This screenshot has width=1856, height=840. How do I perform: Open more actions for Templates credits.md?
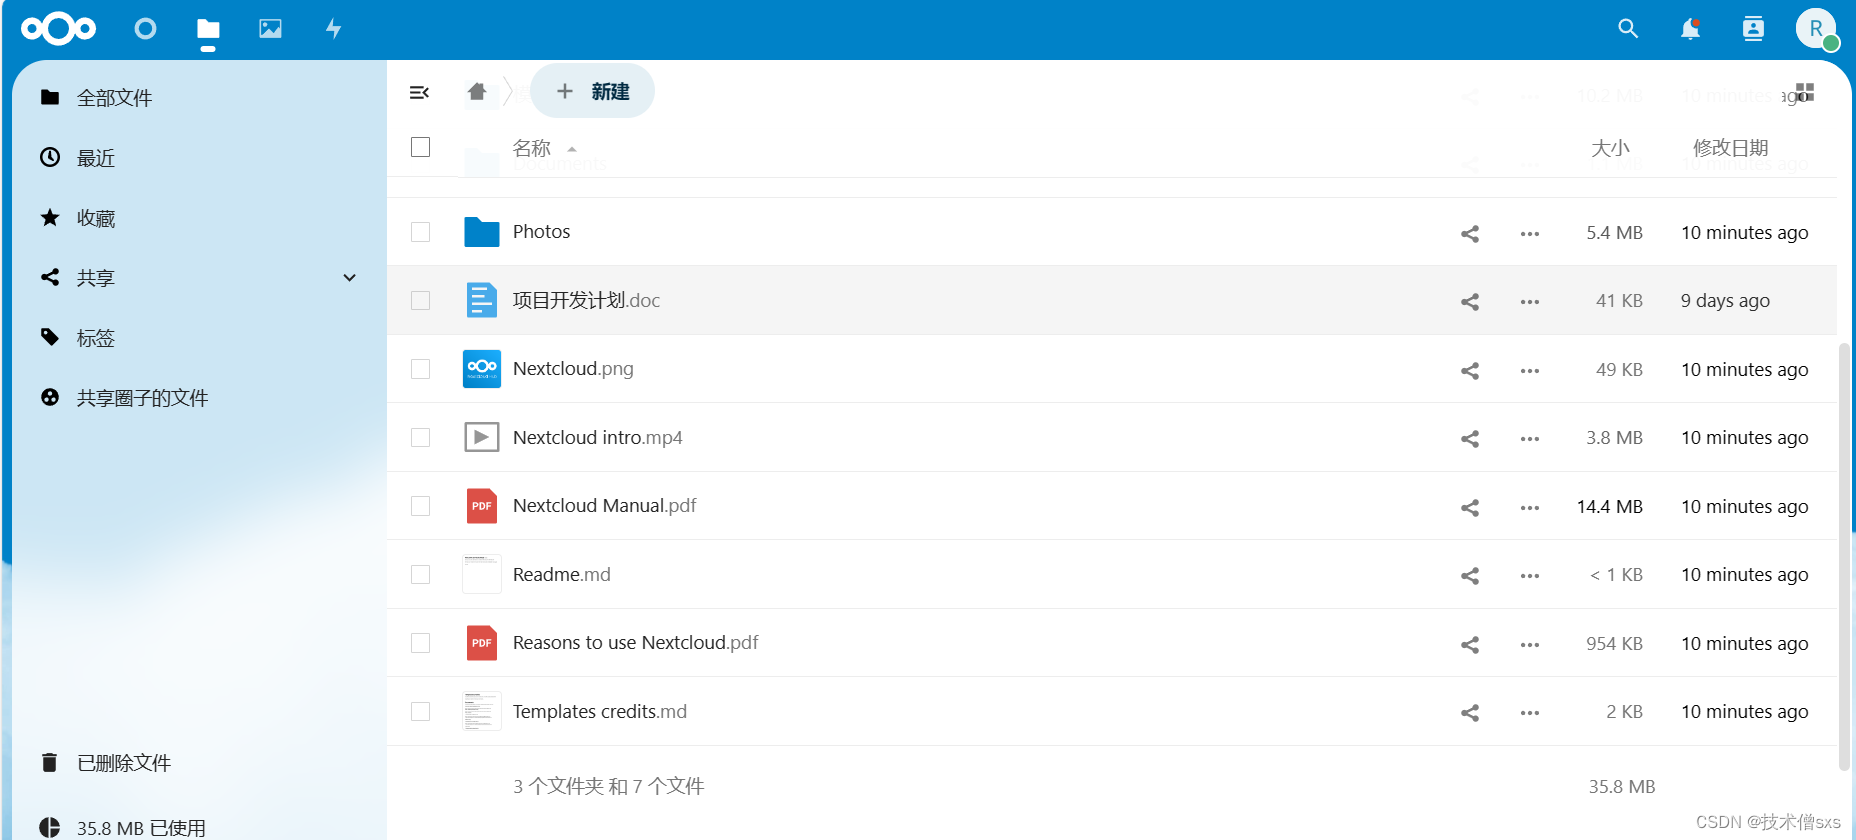point(1530,712)
